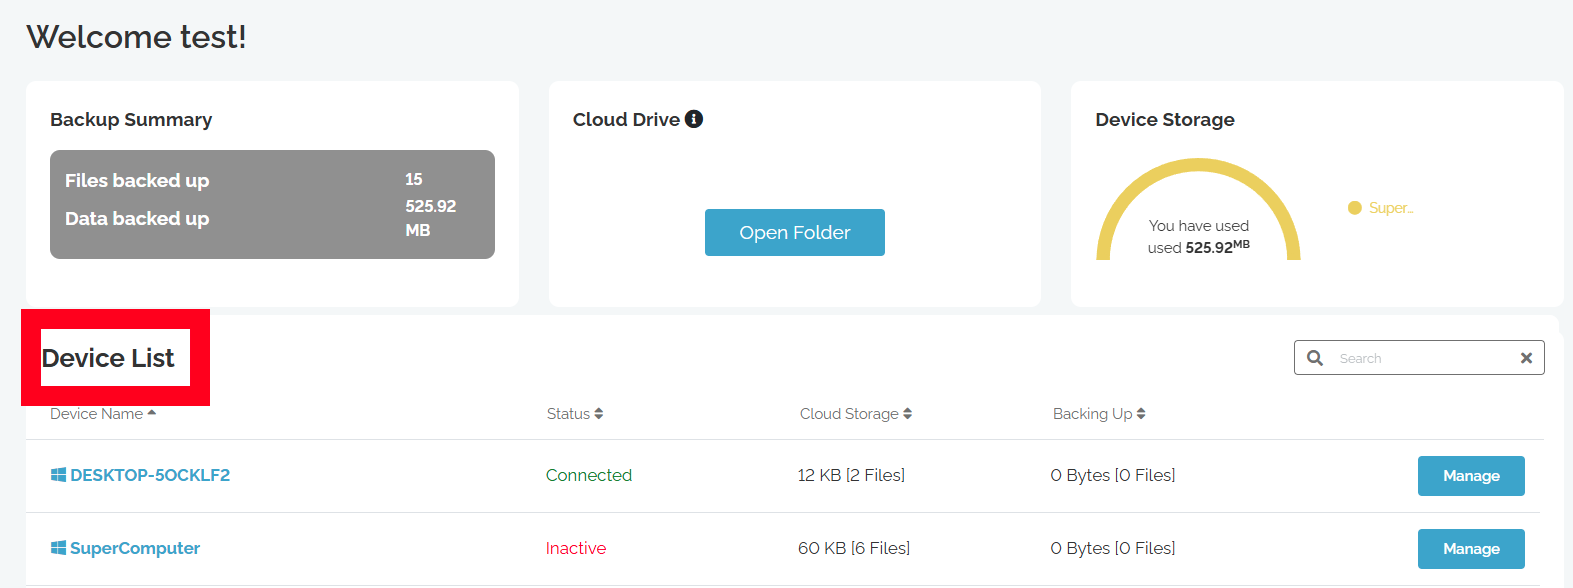This screenshot has height=588, width=1573.
Task: Click the Windows icon beside SuperComputer
Action: [58, 548]
